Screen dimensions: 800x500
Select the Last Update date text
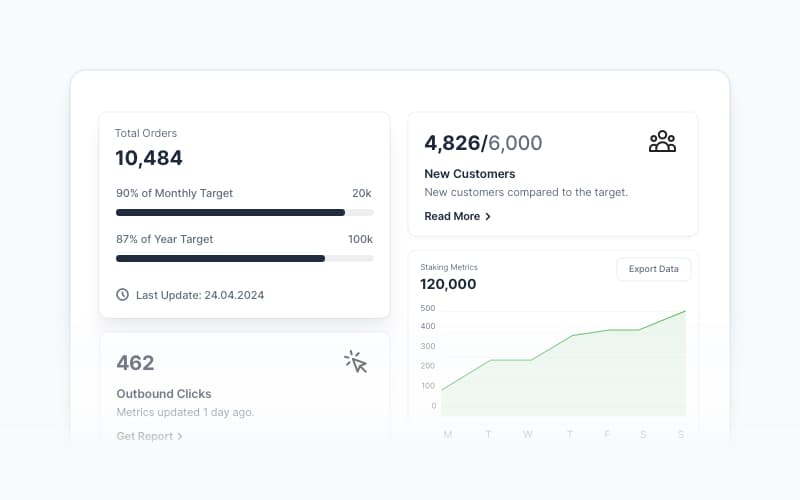(x=200, y=295)
